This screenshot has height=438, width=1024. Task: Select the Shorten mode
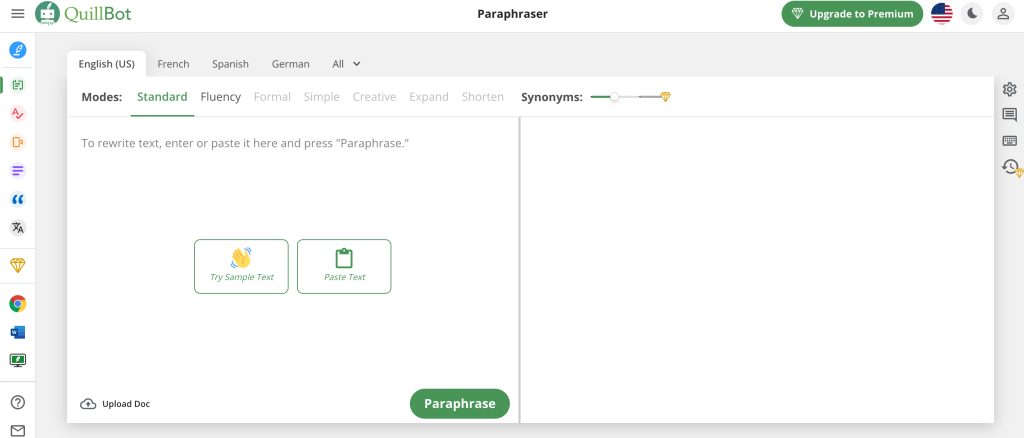point(483,97)
